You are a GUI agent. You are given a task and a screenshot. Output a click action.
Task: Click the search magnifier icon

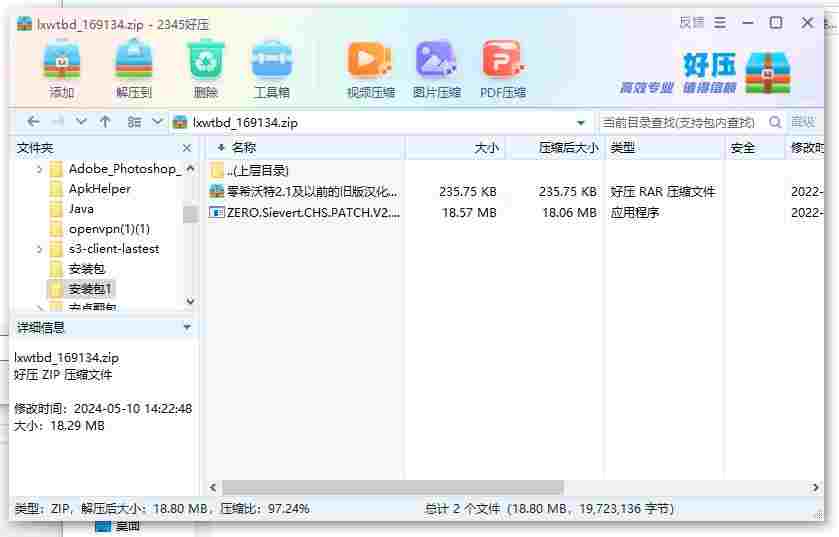tap(775, 122)
